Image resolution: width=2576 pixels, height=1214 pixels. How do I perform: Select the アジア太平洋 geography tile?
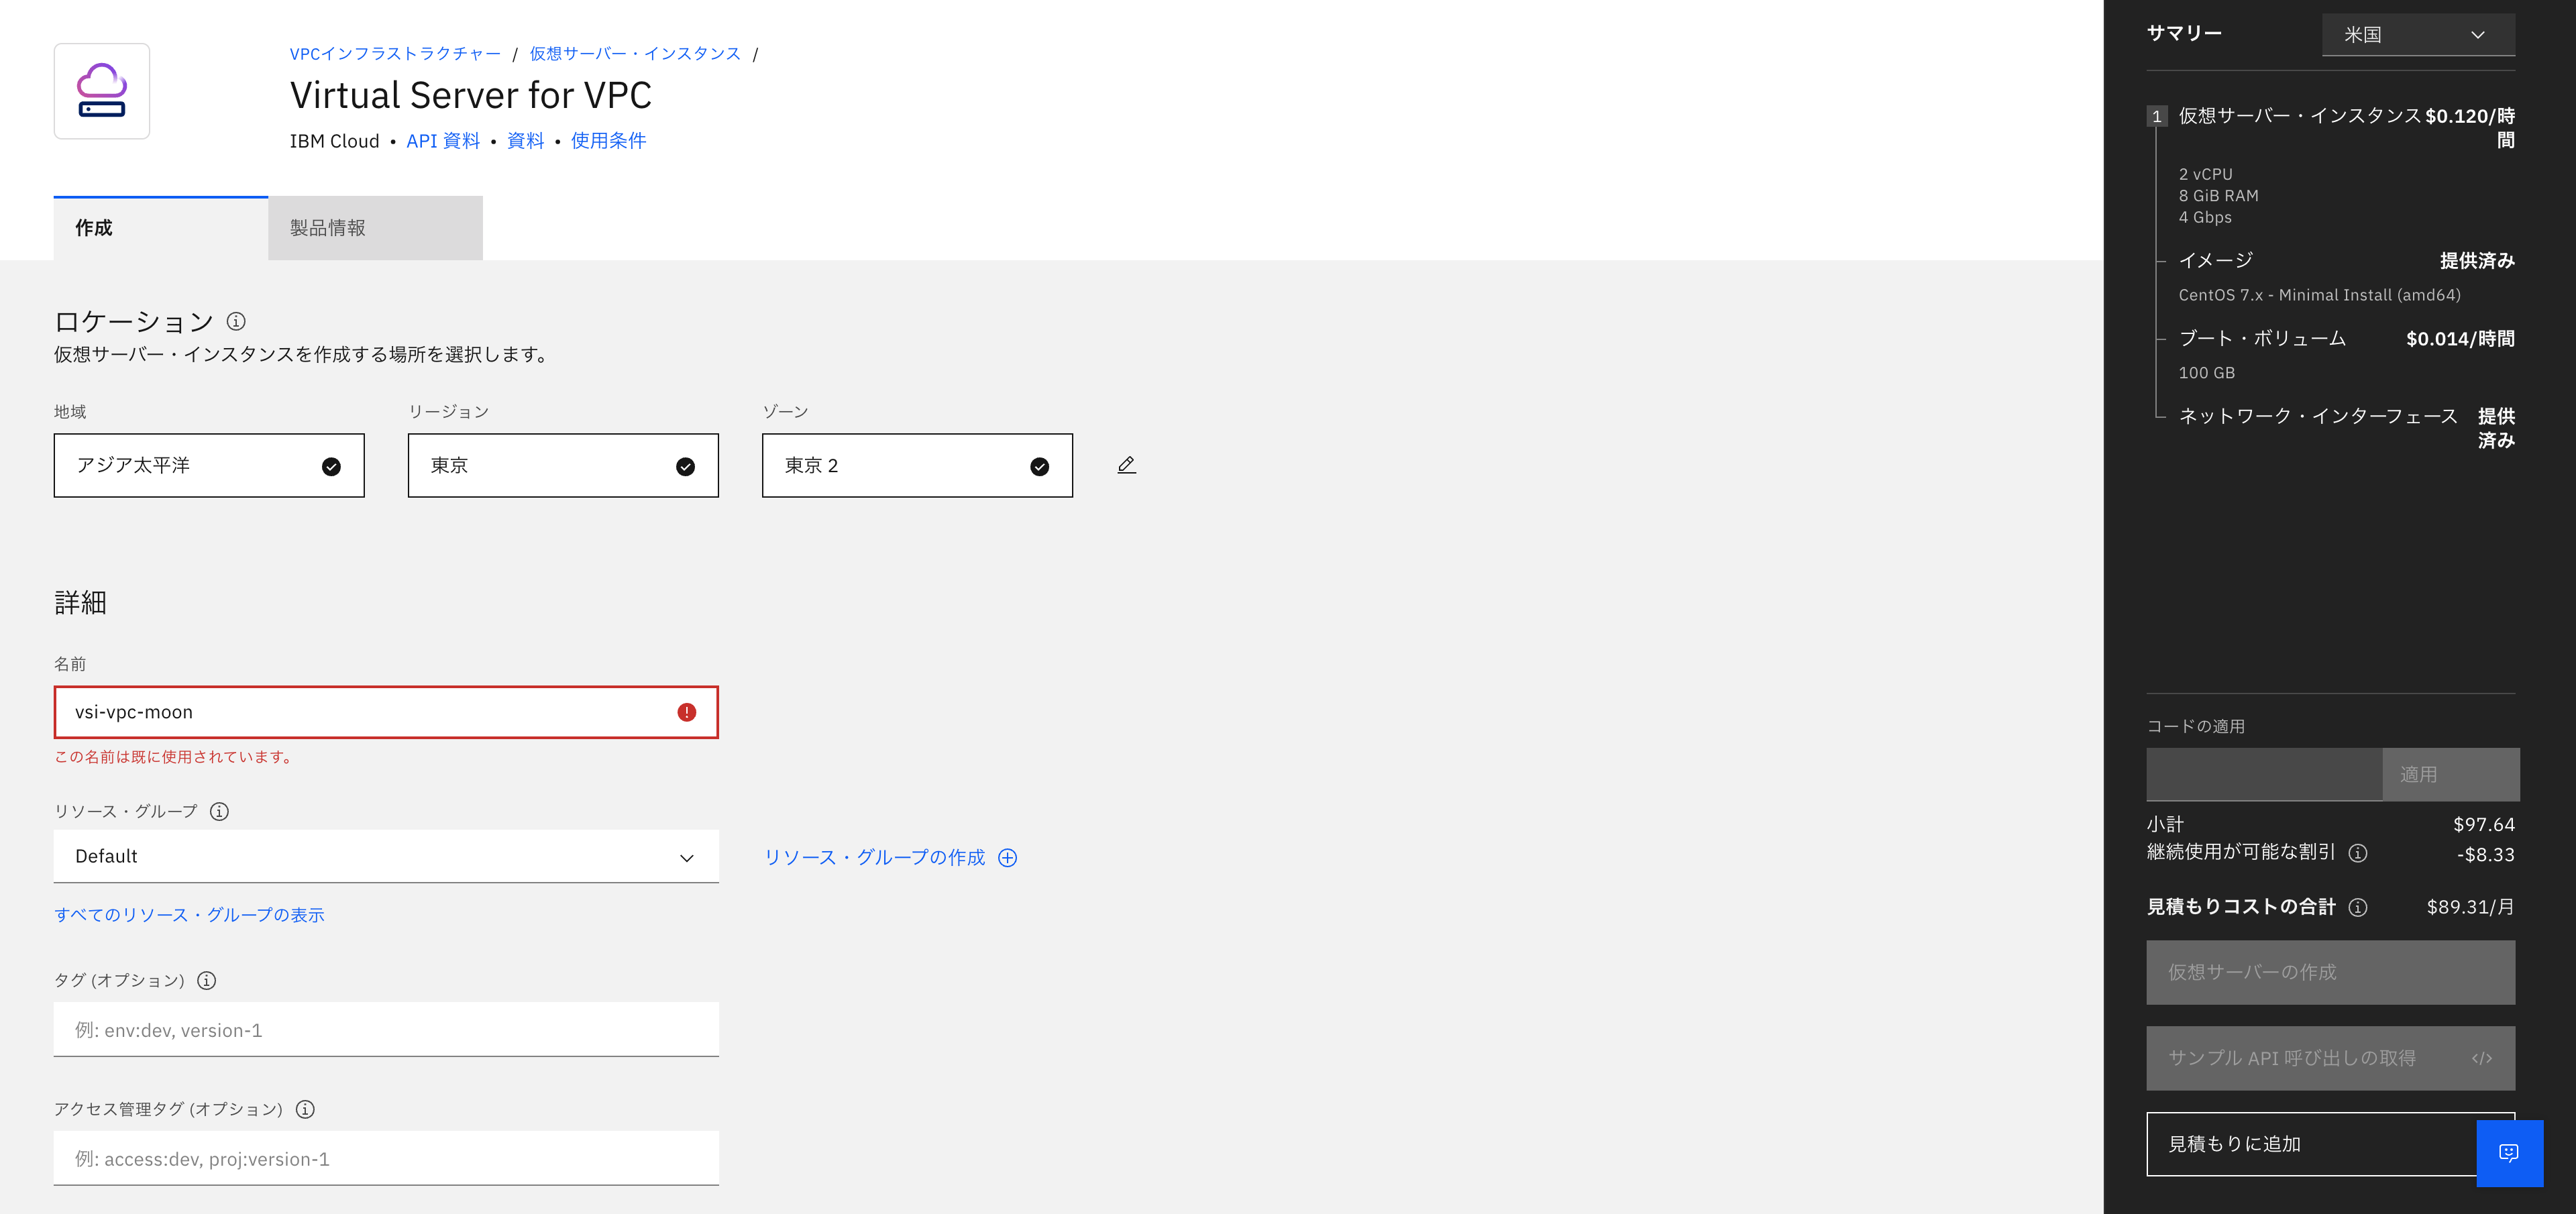coord(209,465)
